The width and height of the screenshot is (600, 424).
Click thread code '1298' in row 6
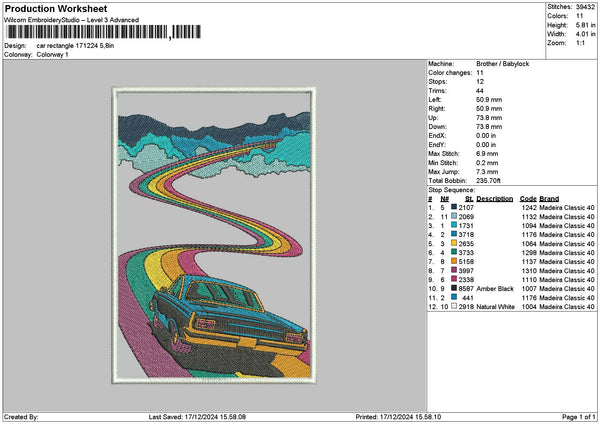[x=529, y=253]
